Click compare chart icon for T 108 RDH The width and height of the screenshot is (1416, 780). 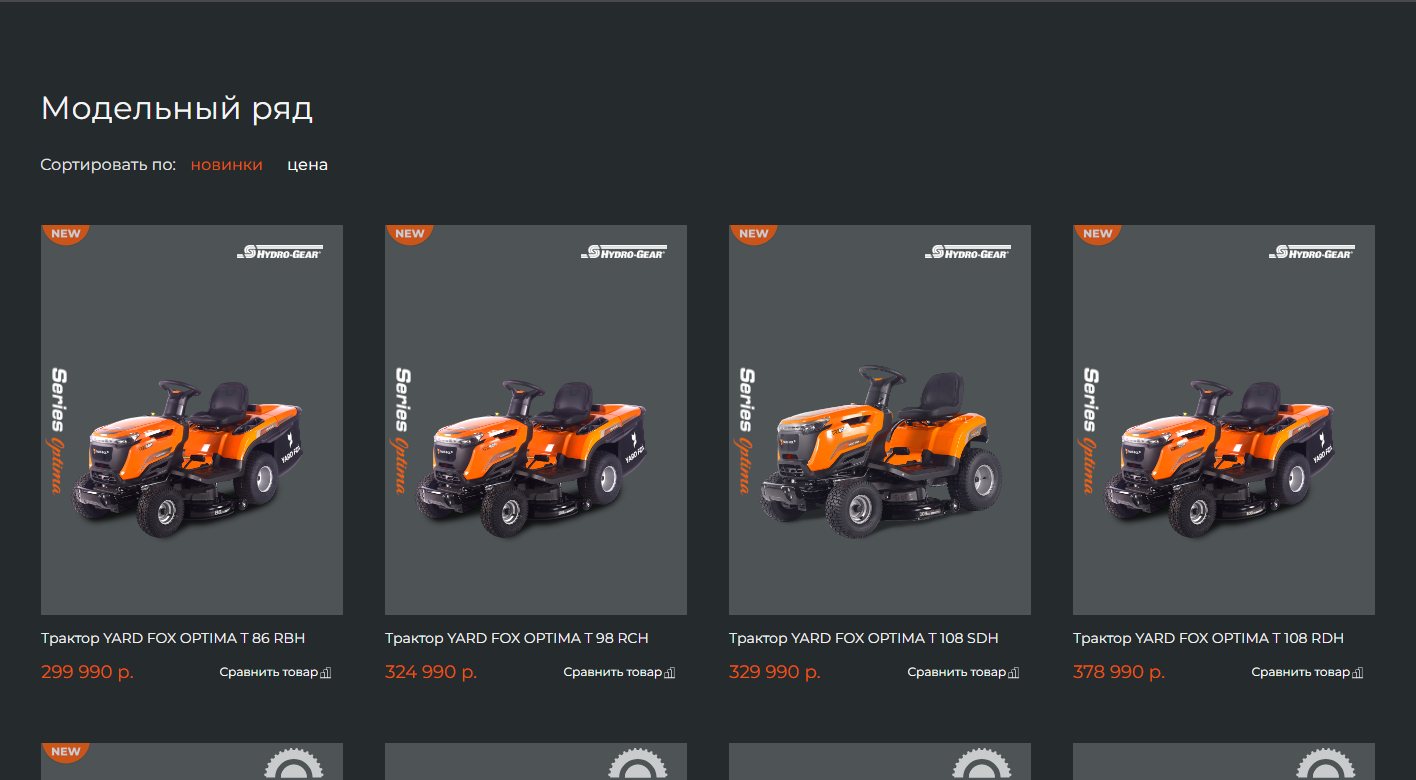(x=1358, y=673)
